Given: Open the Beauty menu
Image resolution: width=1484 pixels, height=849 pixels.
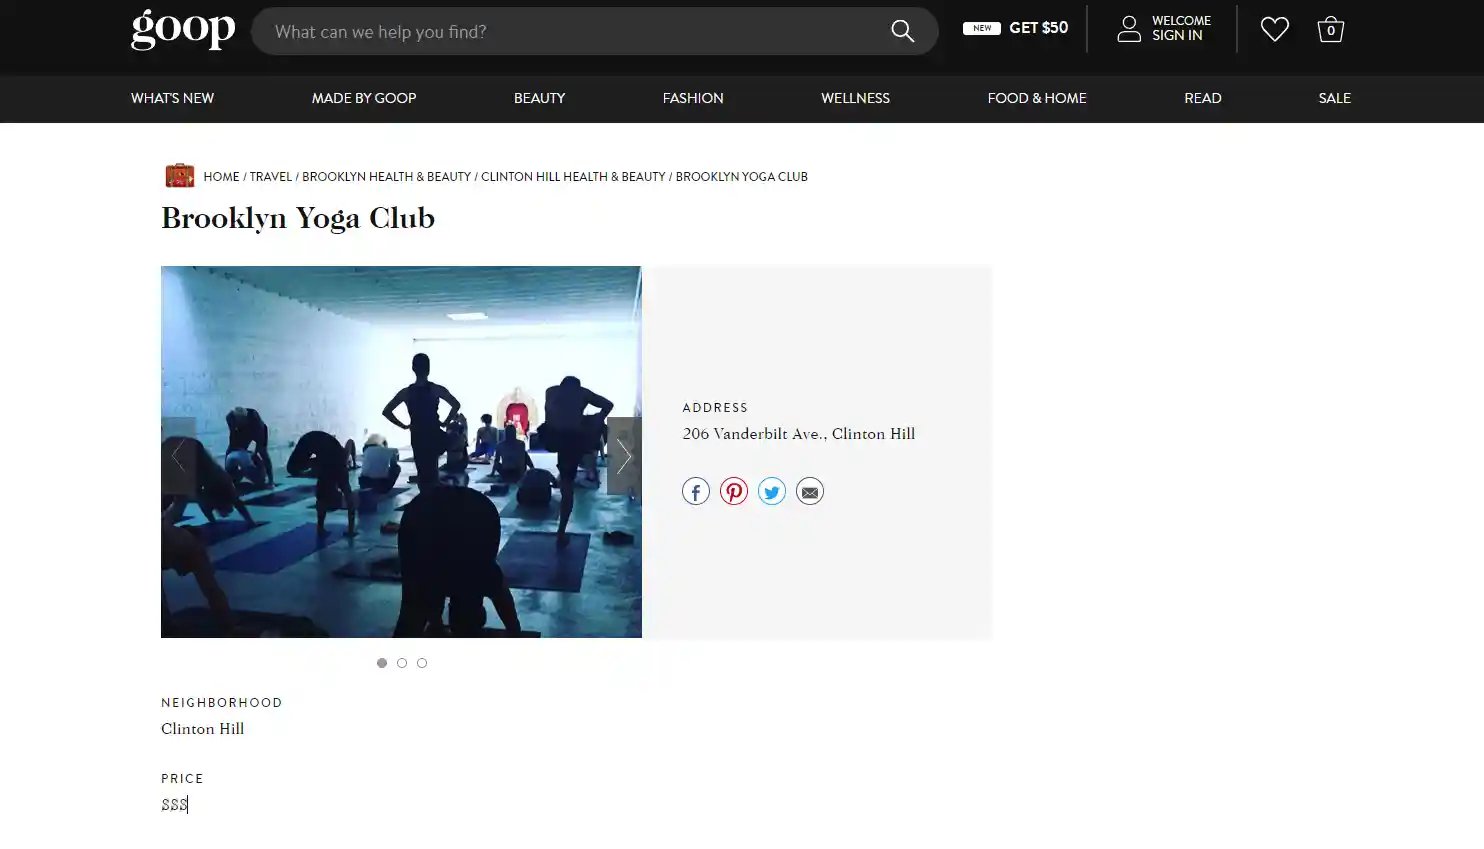Looking at the screenshot, I should coord(539,98).
